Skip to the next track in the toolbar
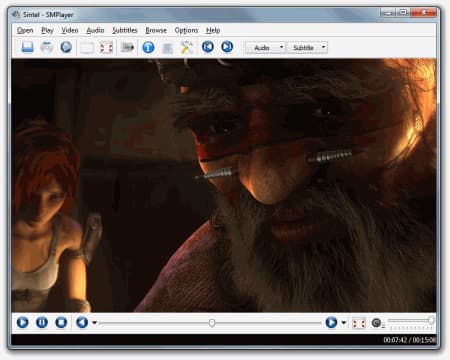The height and width of the screenshot is (360, 450). pos(227,47)
